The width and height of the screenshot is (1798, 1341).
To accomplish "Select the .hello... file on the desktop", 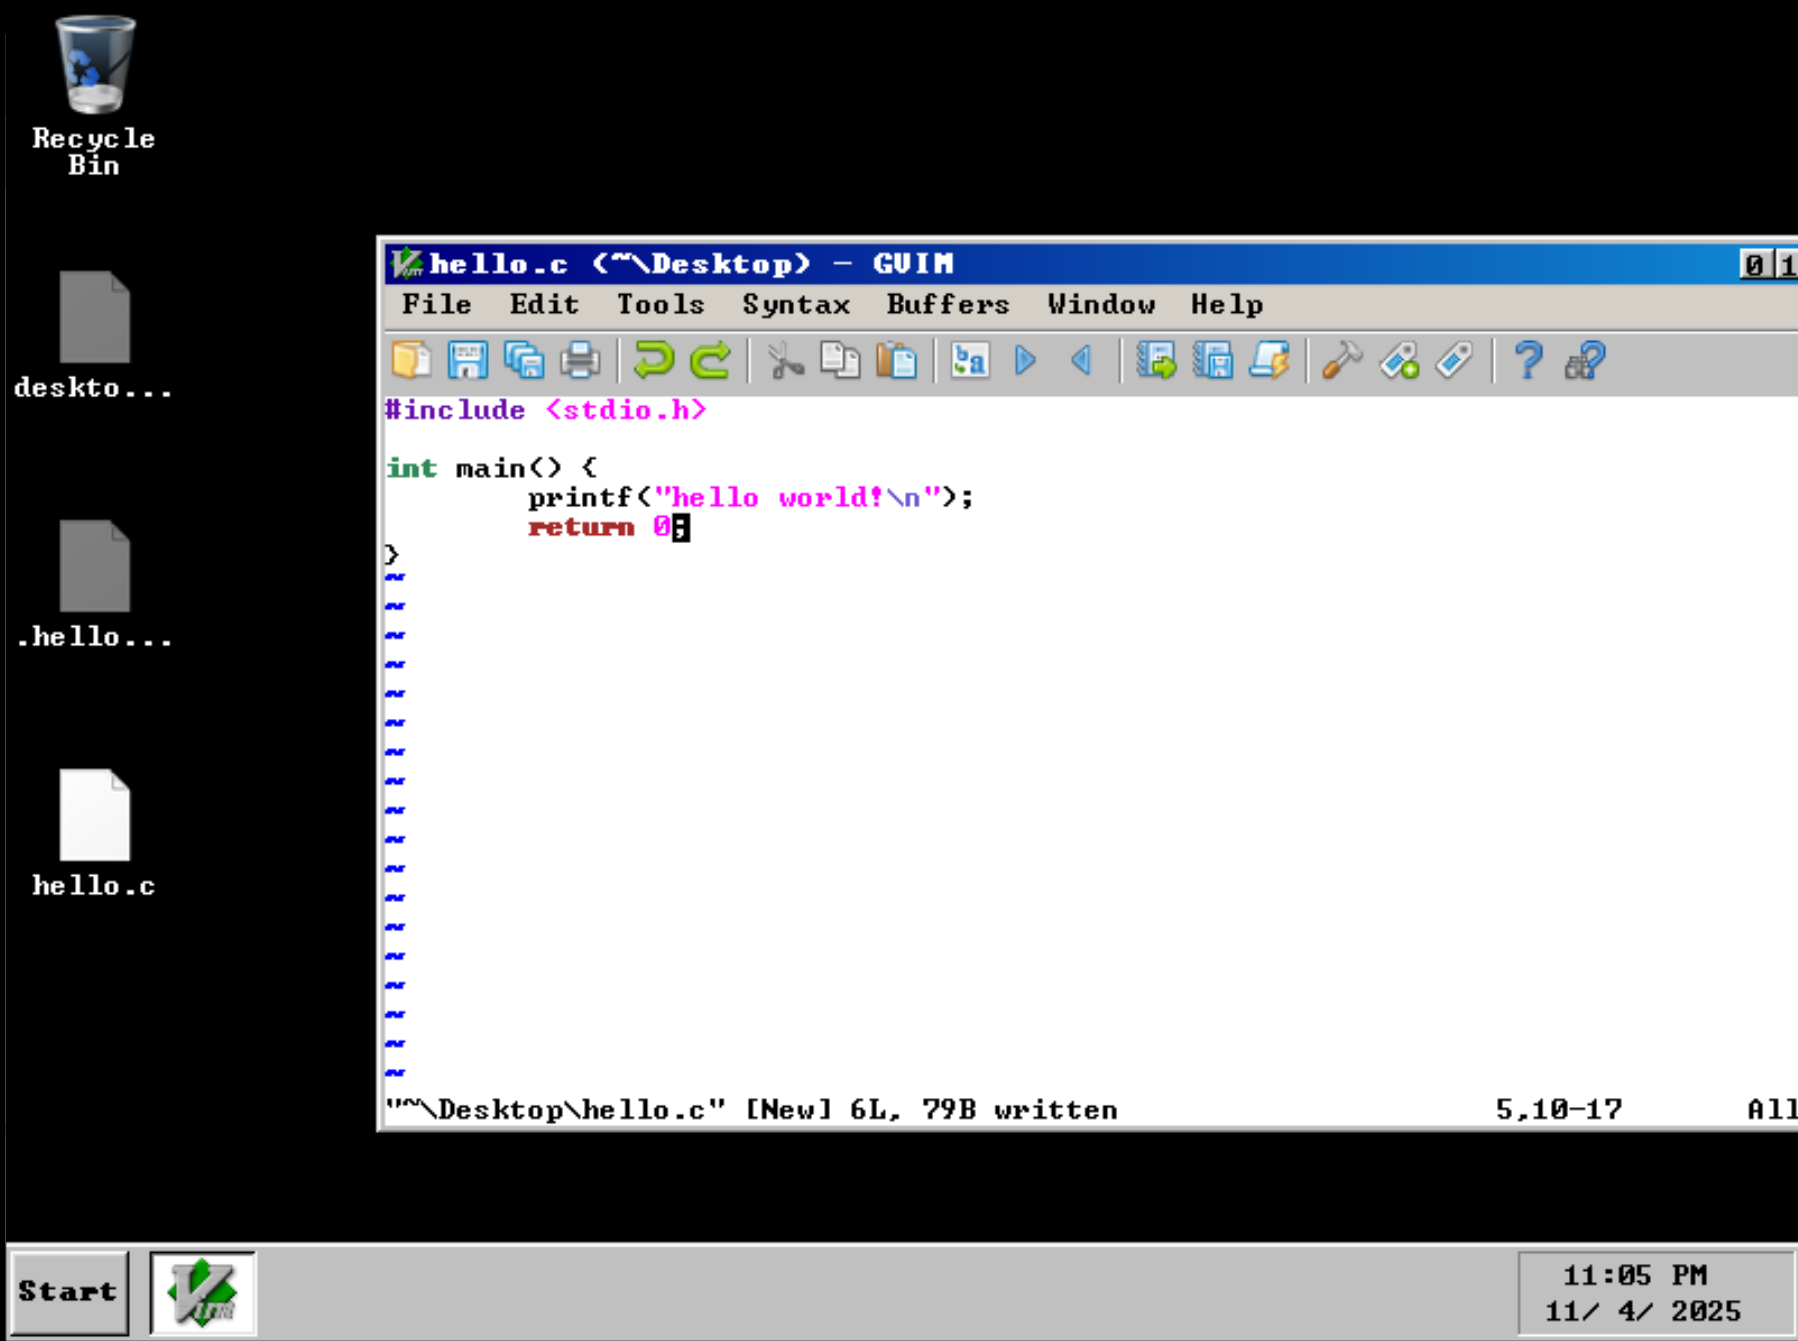I will coord(94,584).
